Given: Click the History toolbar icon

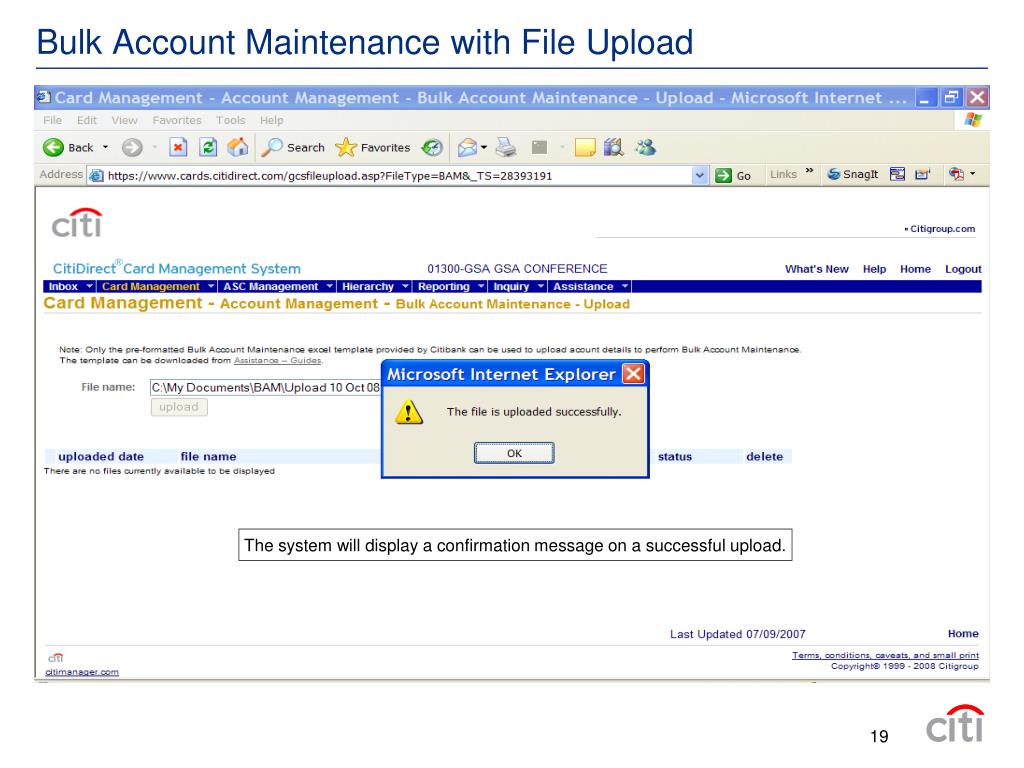Looking at the screenshot, I should pyautogui.click(x=432, y=148).
